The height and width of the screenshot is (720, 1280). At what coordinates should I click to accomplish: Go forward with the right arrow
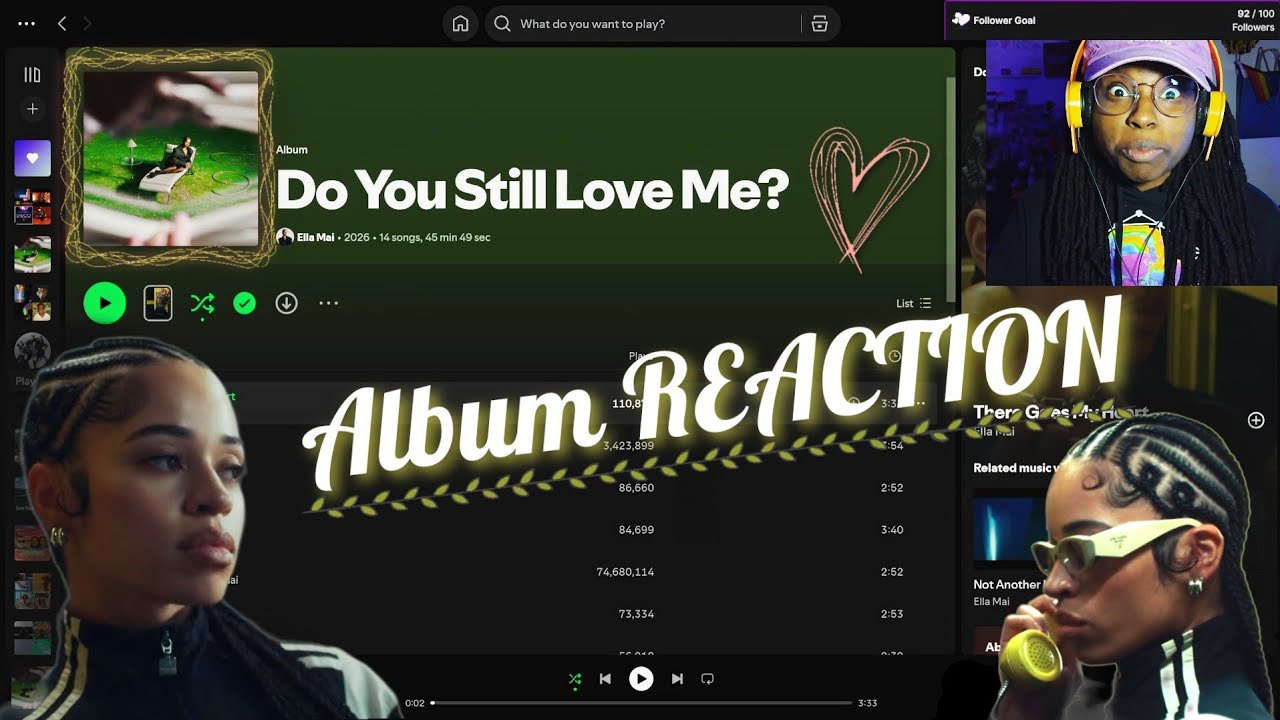tap(87, 23)
